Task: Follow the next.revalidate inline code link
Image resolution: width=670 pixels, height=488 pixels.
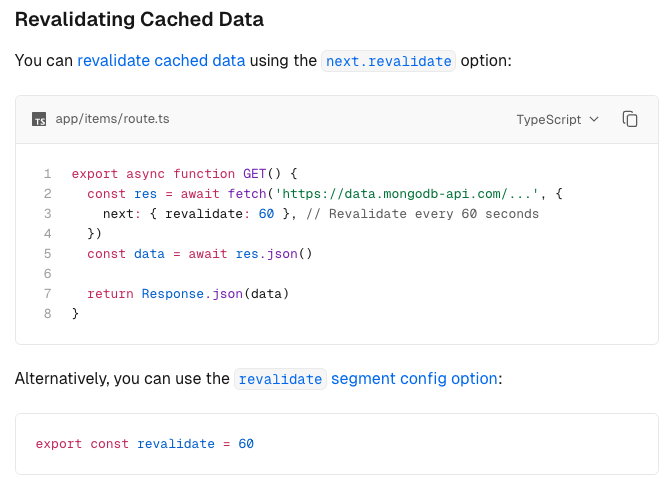Action: pyautogui.click(x=389, y=60)
